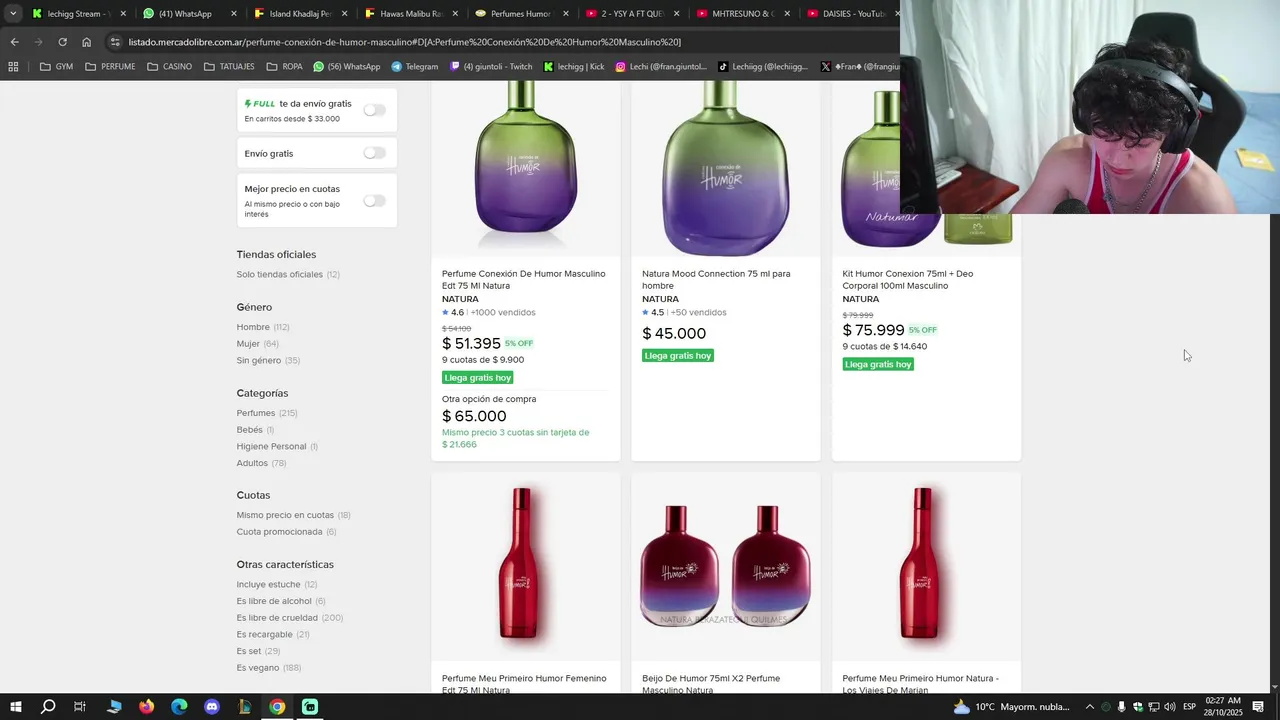
Task: Focus the MercadoLibre URL address bar
Action: pyautogui.click(x=500, y=42)
